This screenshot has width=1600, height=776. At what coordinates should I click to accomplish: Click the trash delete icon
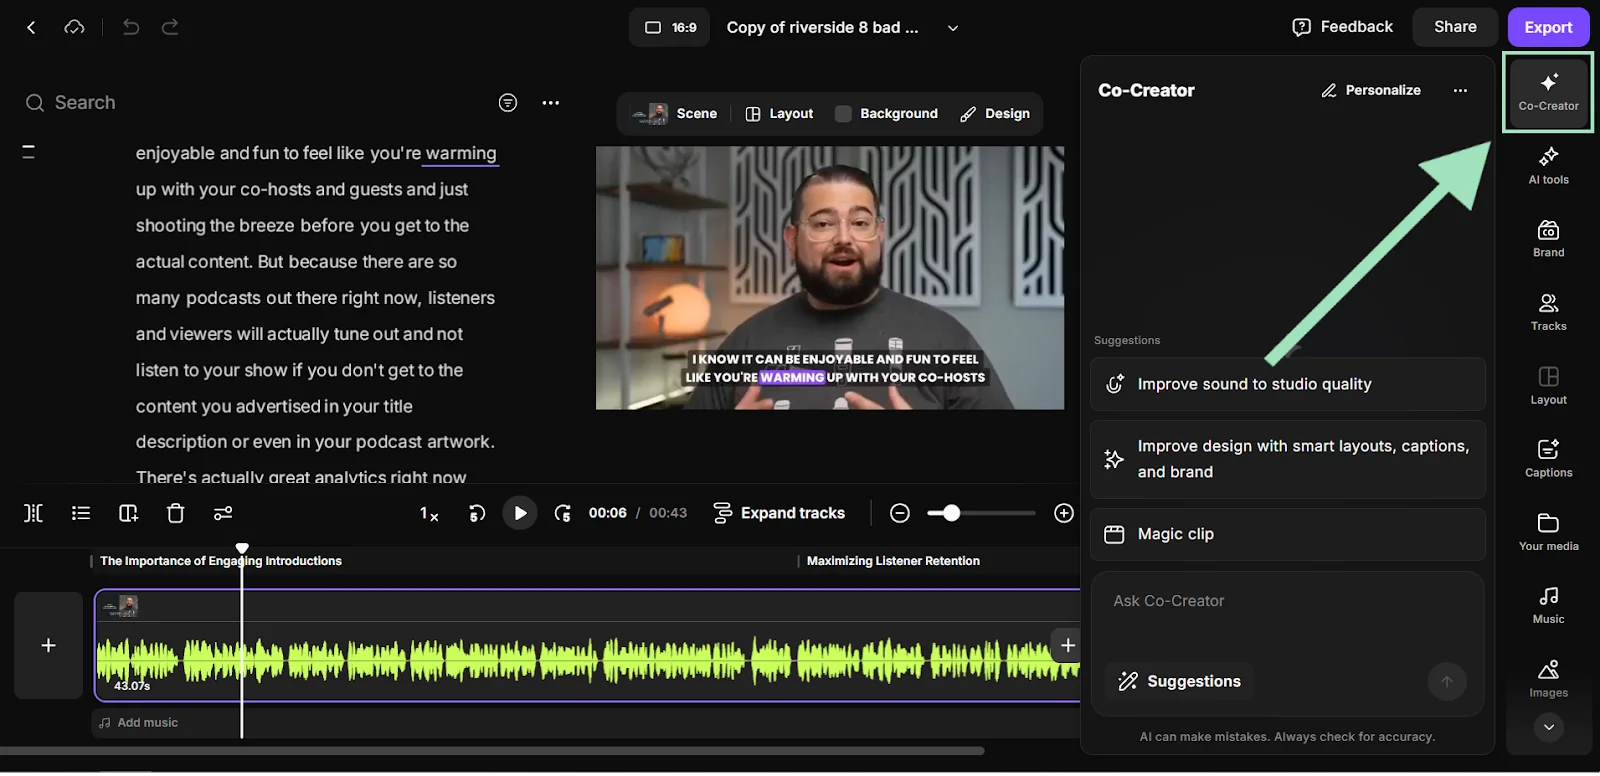tap(175, 513)
